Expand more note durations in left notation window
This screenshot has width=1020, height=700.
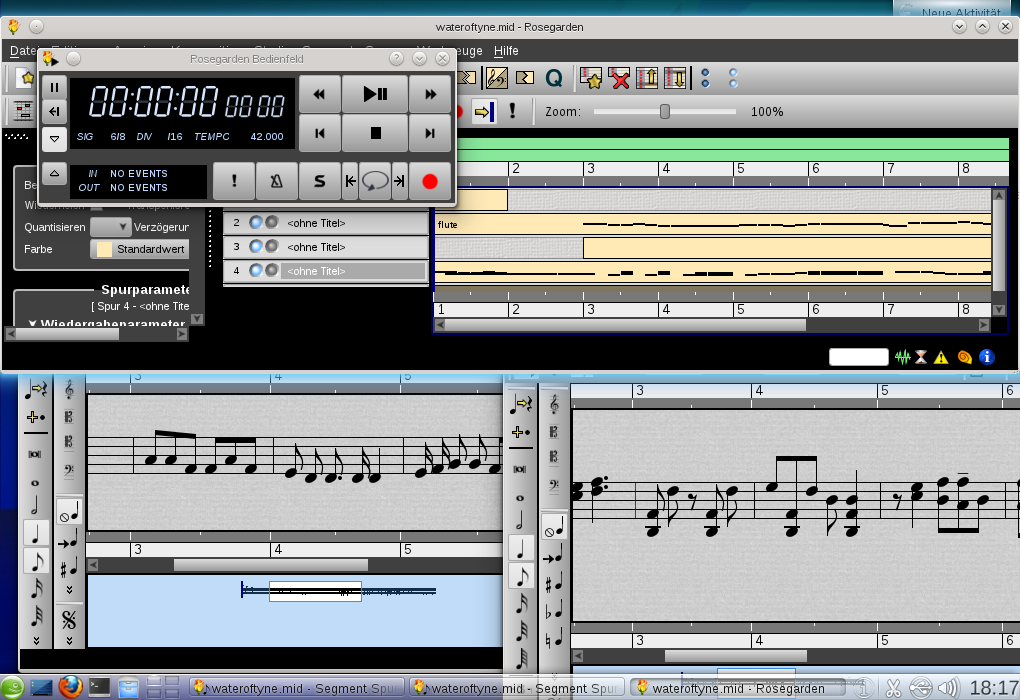36,641
